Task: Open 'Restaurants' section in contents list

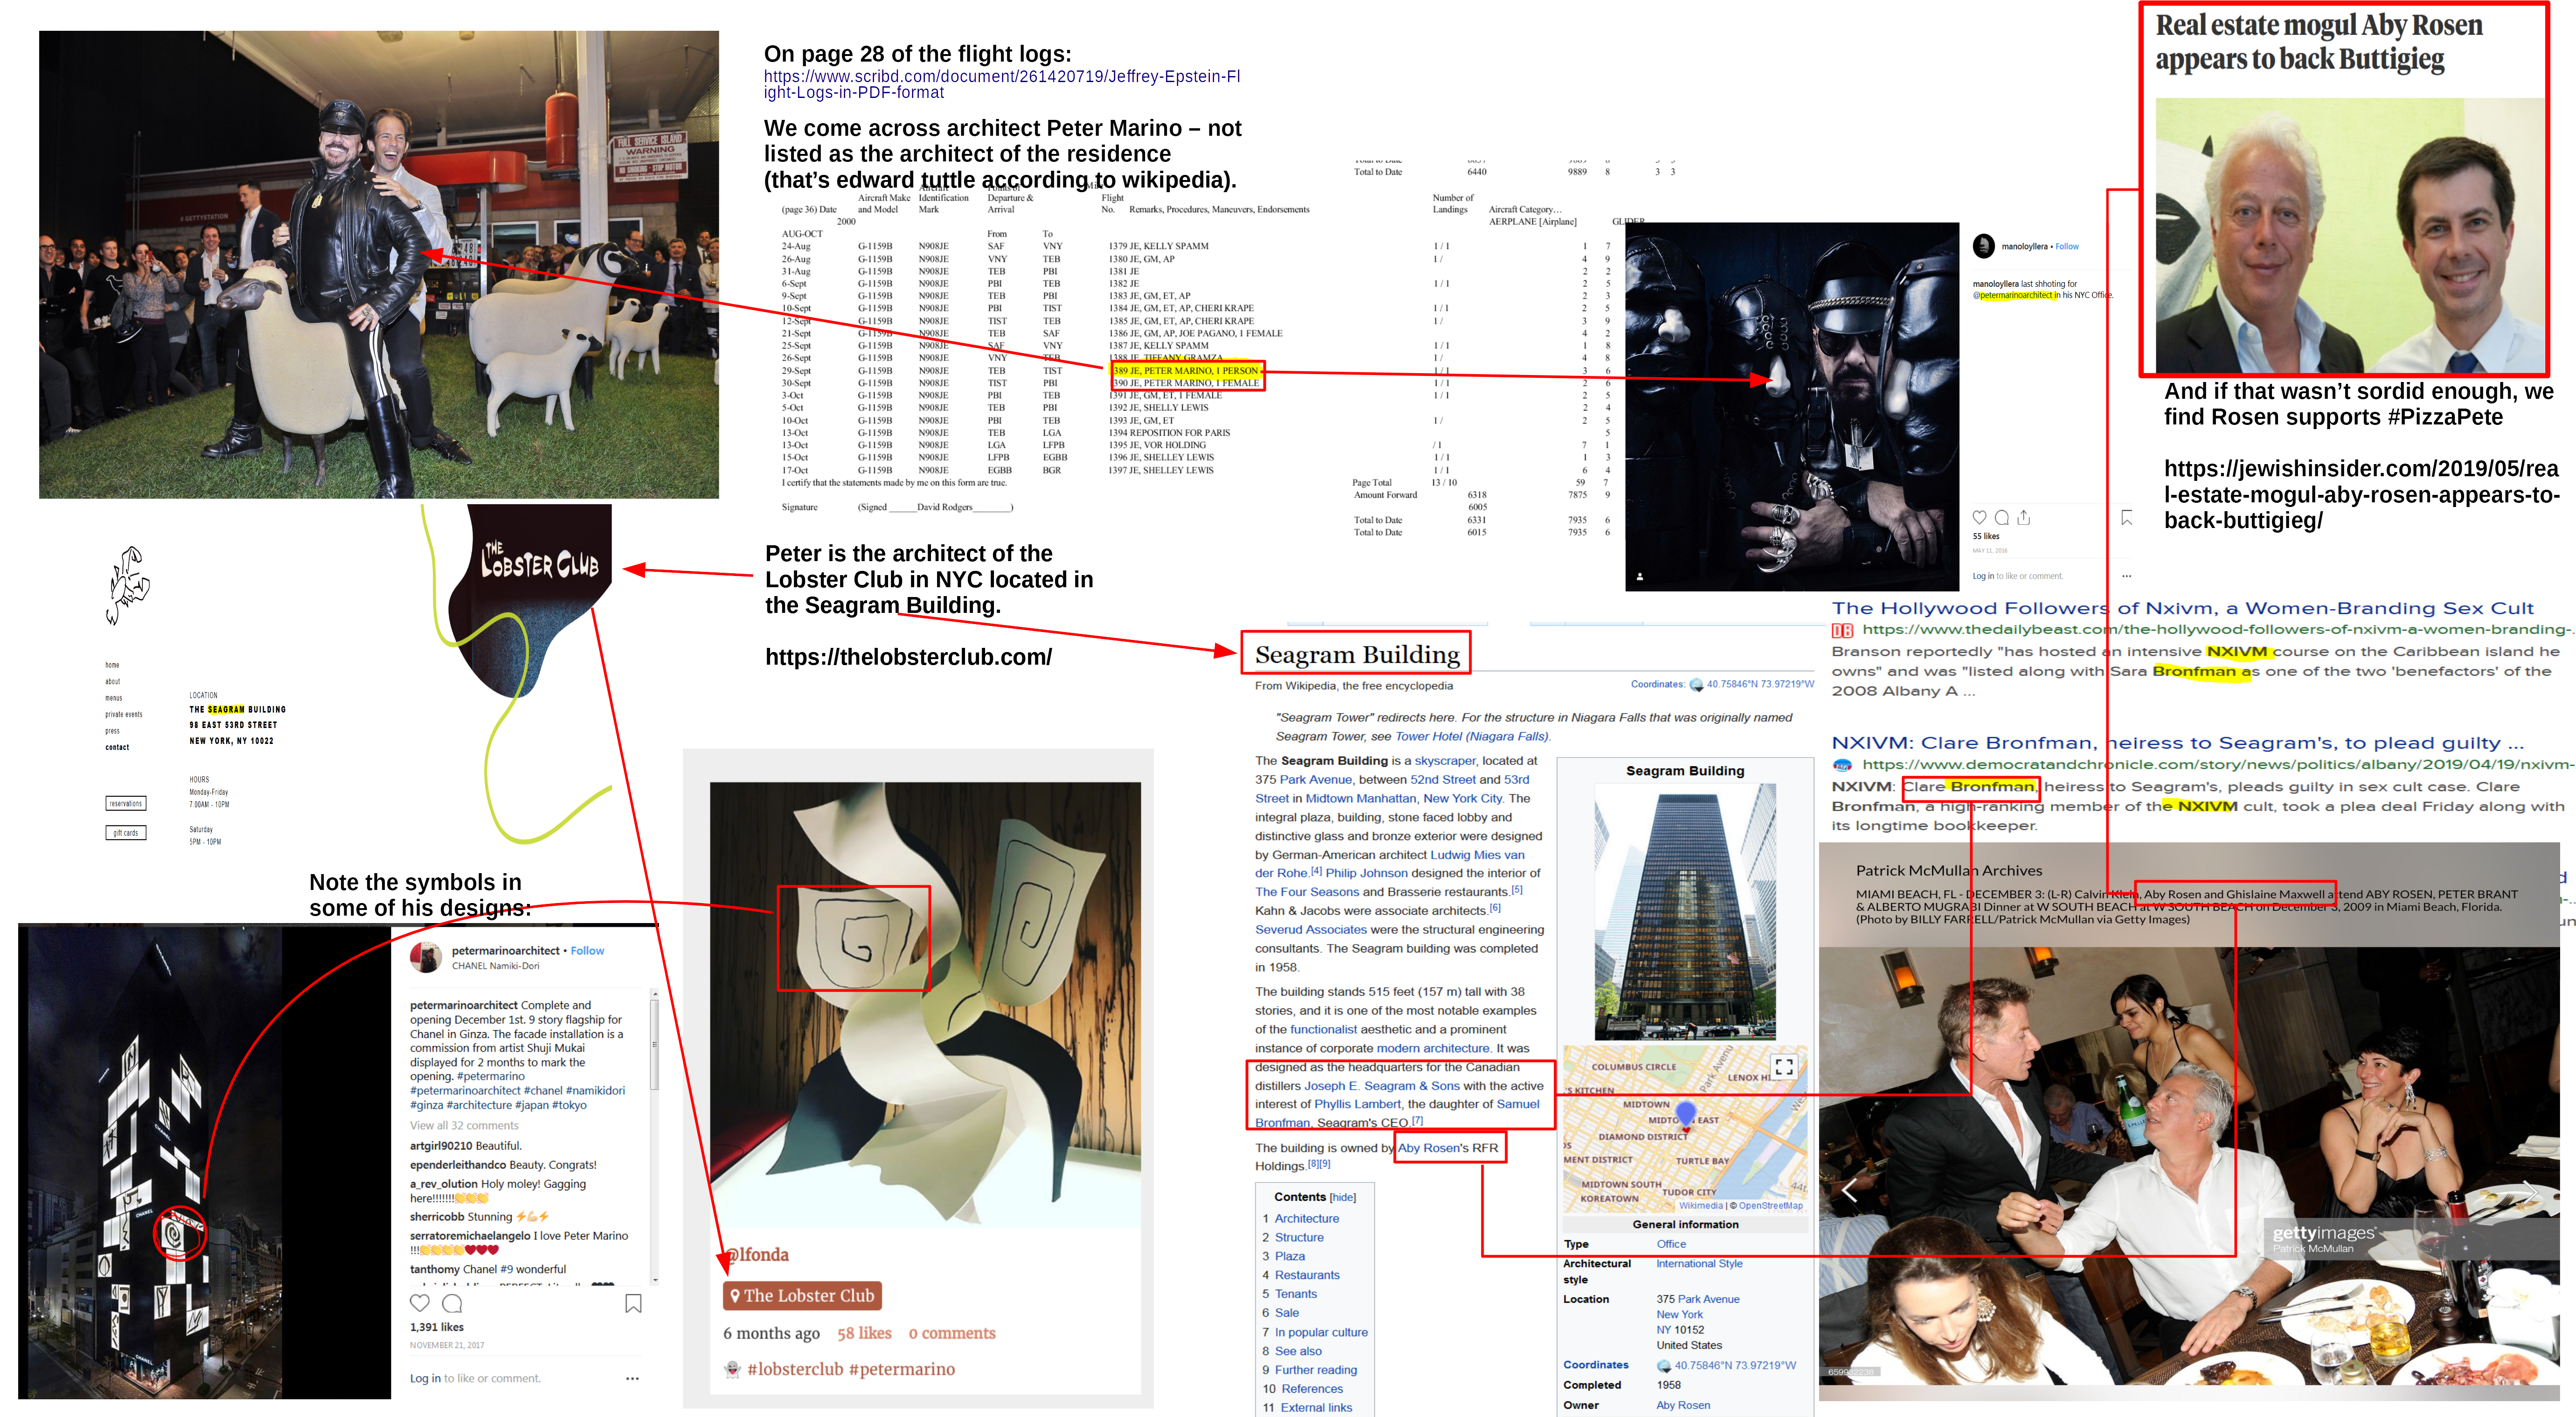Action: 1307,1275
